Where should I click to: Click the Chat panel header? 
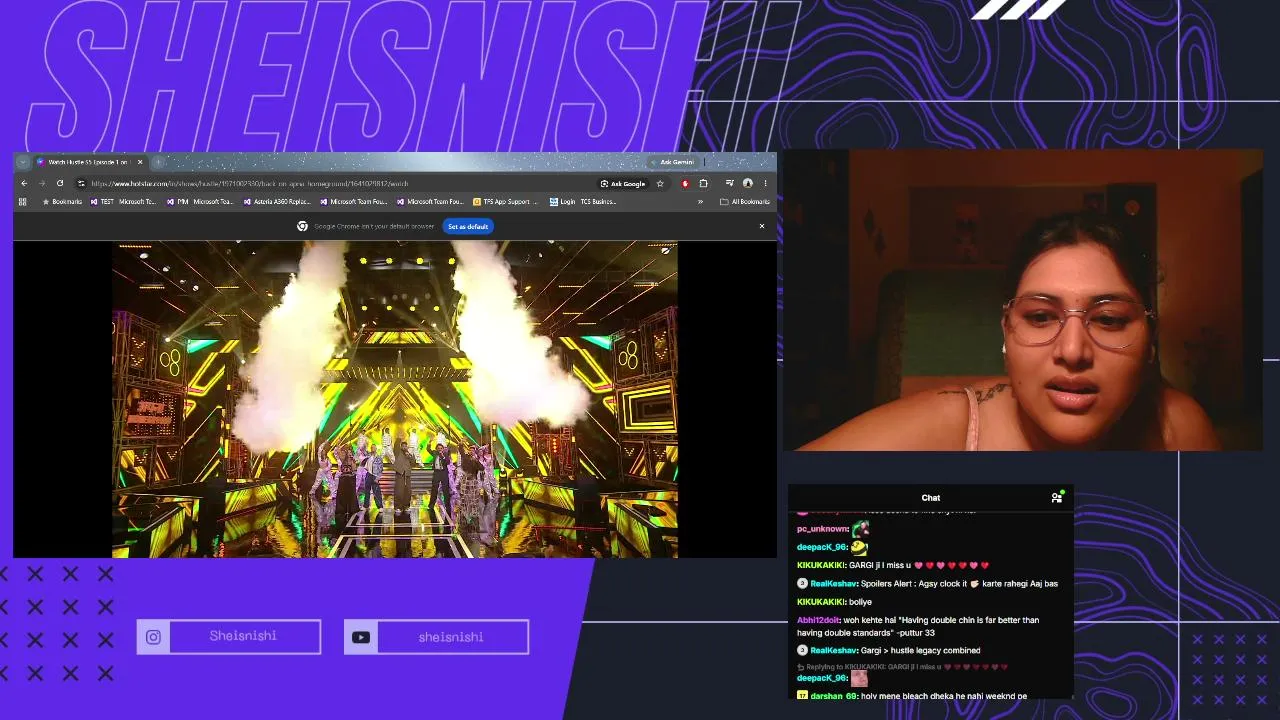click(931, 497)
